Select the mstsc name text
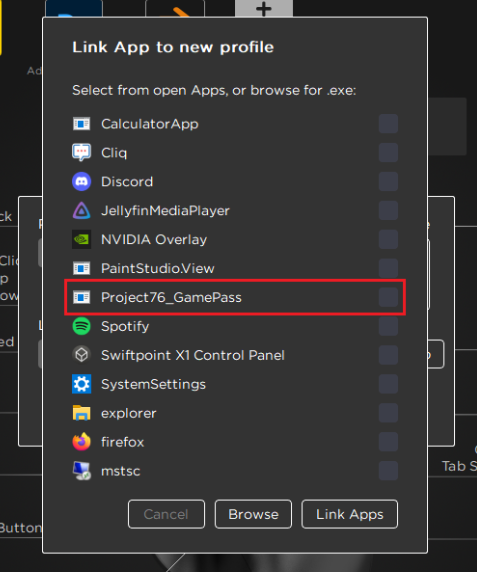This screenshot has height=572, width=477. point(121,471)
